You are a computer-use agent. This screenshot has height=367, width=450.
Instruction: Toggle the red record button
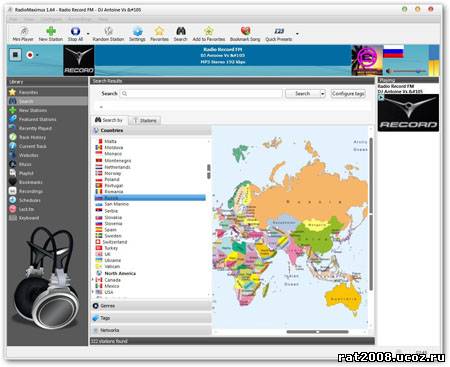30,55
